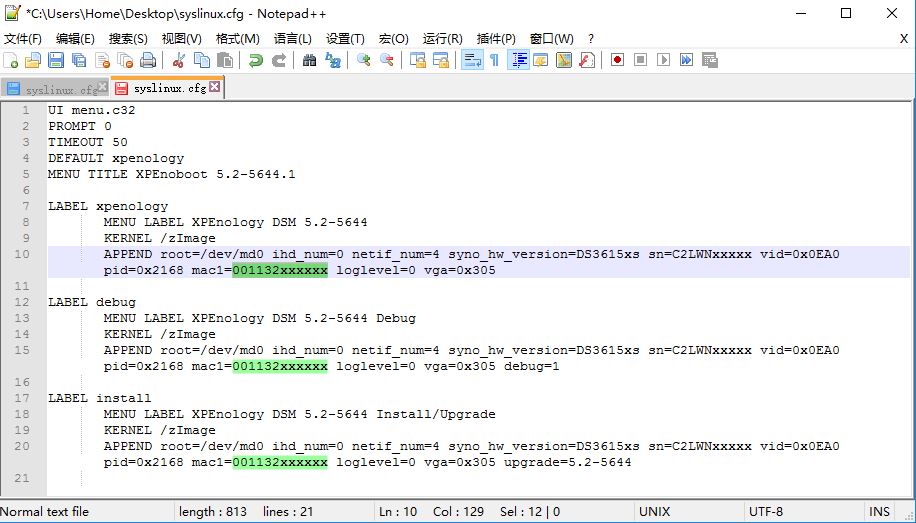Screen dimensions: 916x523
Task: Open the Function List panel icon
Action: [x=587, y=60]
